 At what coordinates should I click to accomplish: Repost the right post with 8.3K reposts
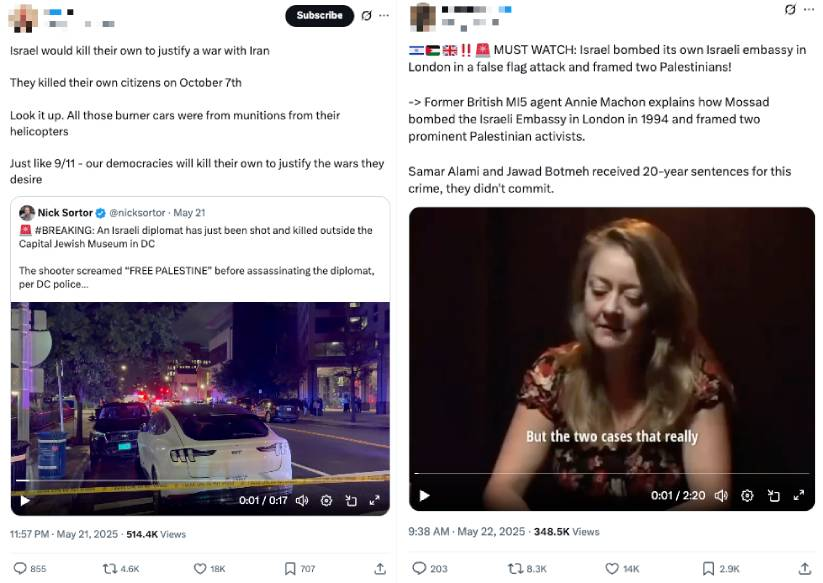coord(527,568)
